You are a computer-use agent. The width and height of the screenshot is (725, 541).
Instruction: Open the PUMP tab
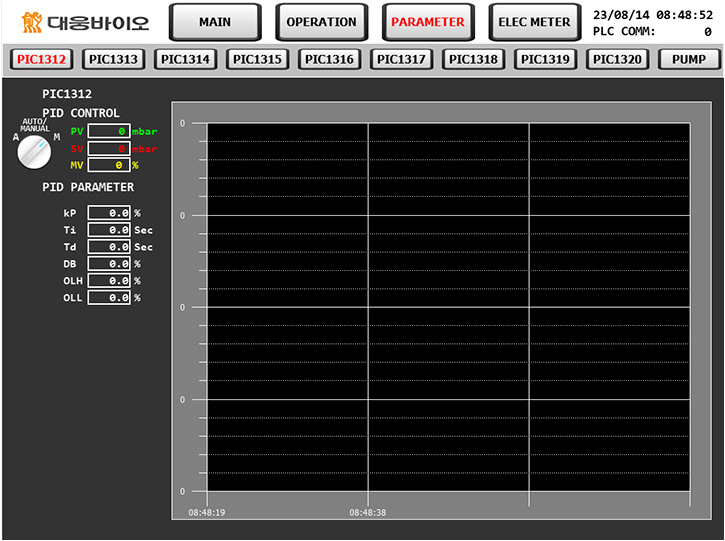(689, 59)
